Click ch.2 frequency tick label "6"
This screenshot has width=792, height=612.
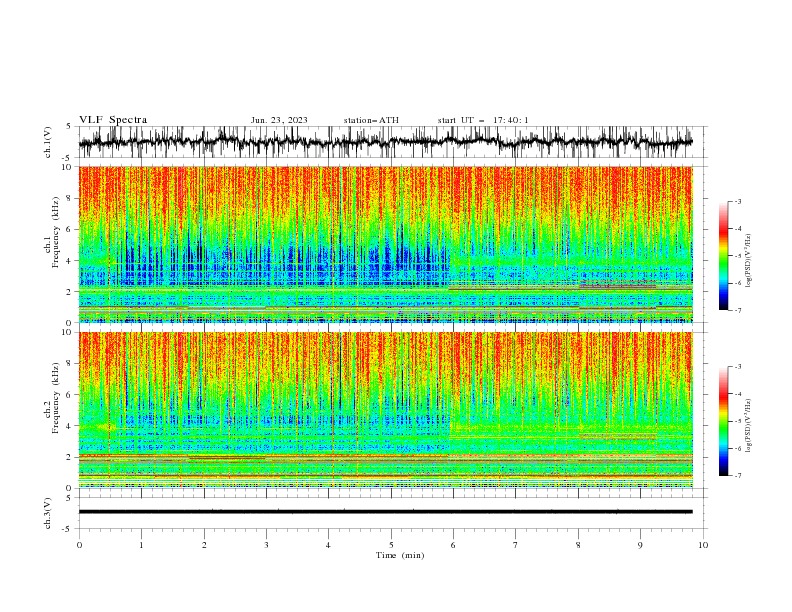point(70,395)
